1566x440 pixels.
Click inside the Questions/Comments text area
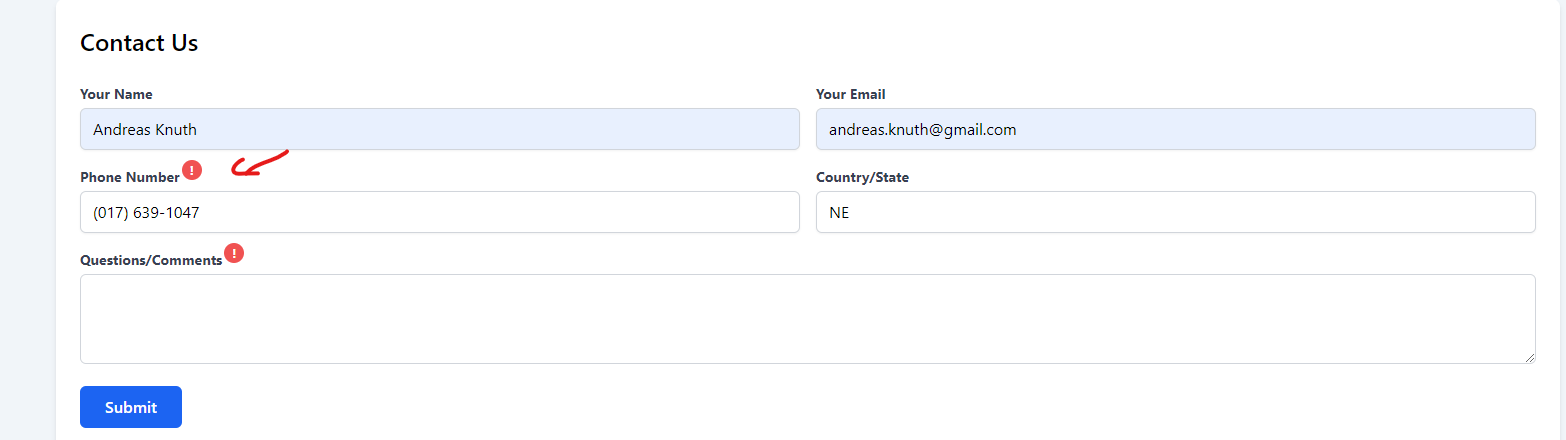[x=807, y=318]
